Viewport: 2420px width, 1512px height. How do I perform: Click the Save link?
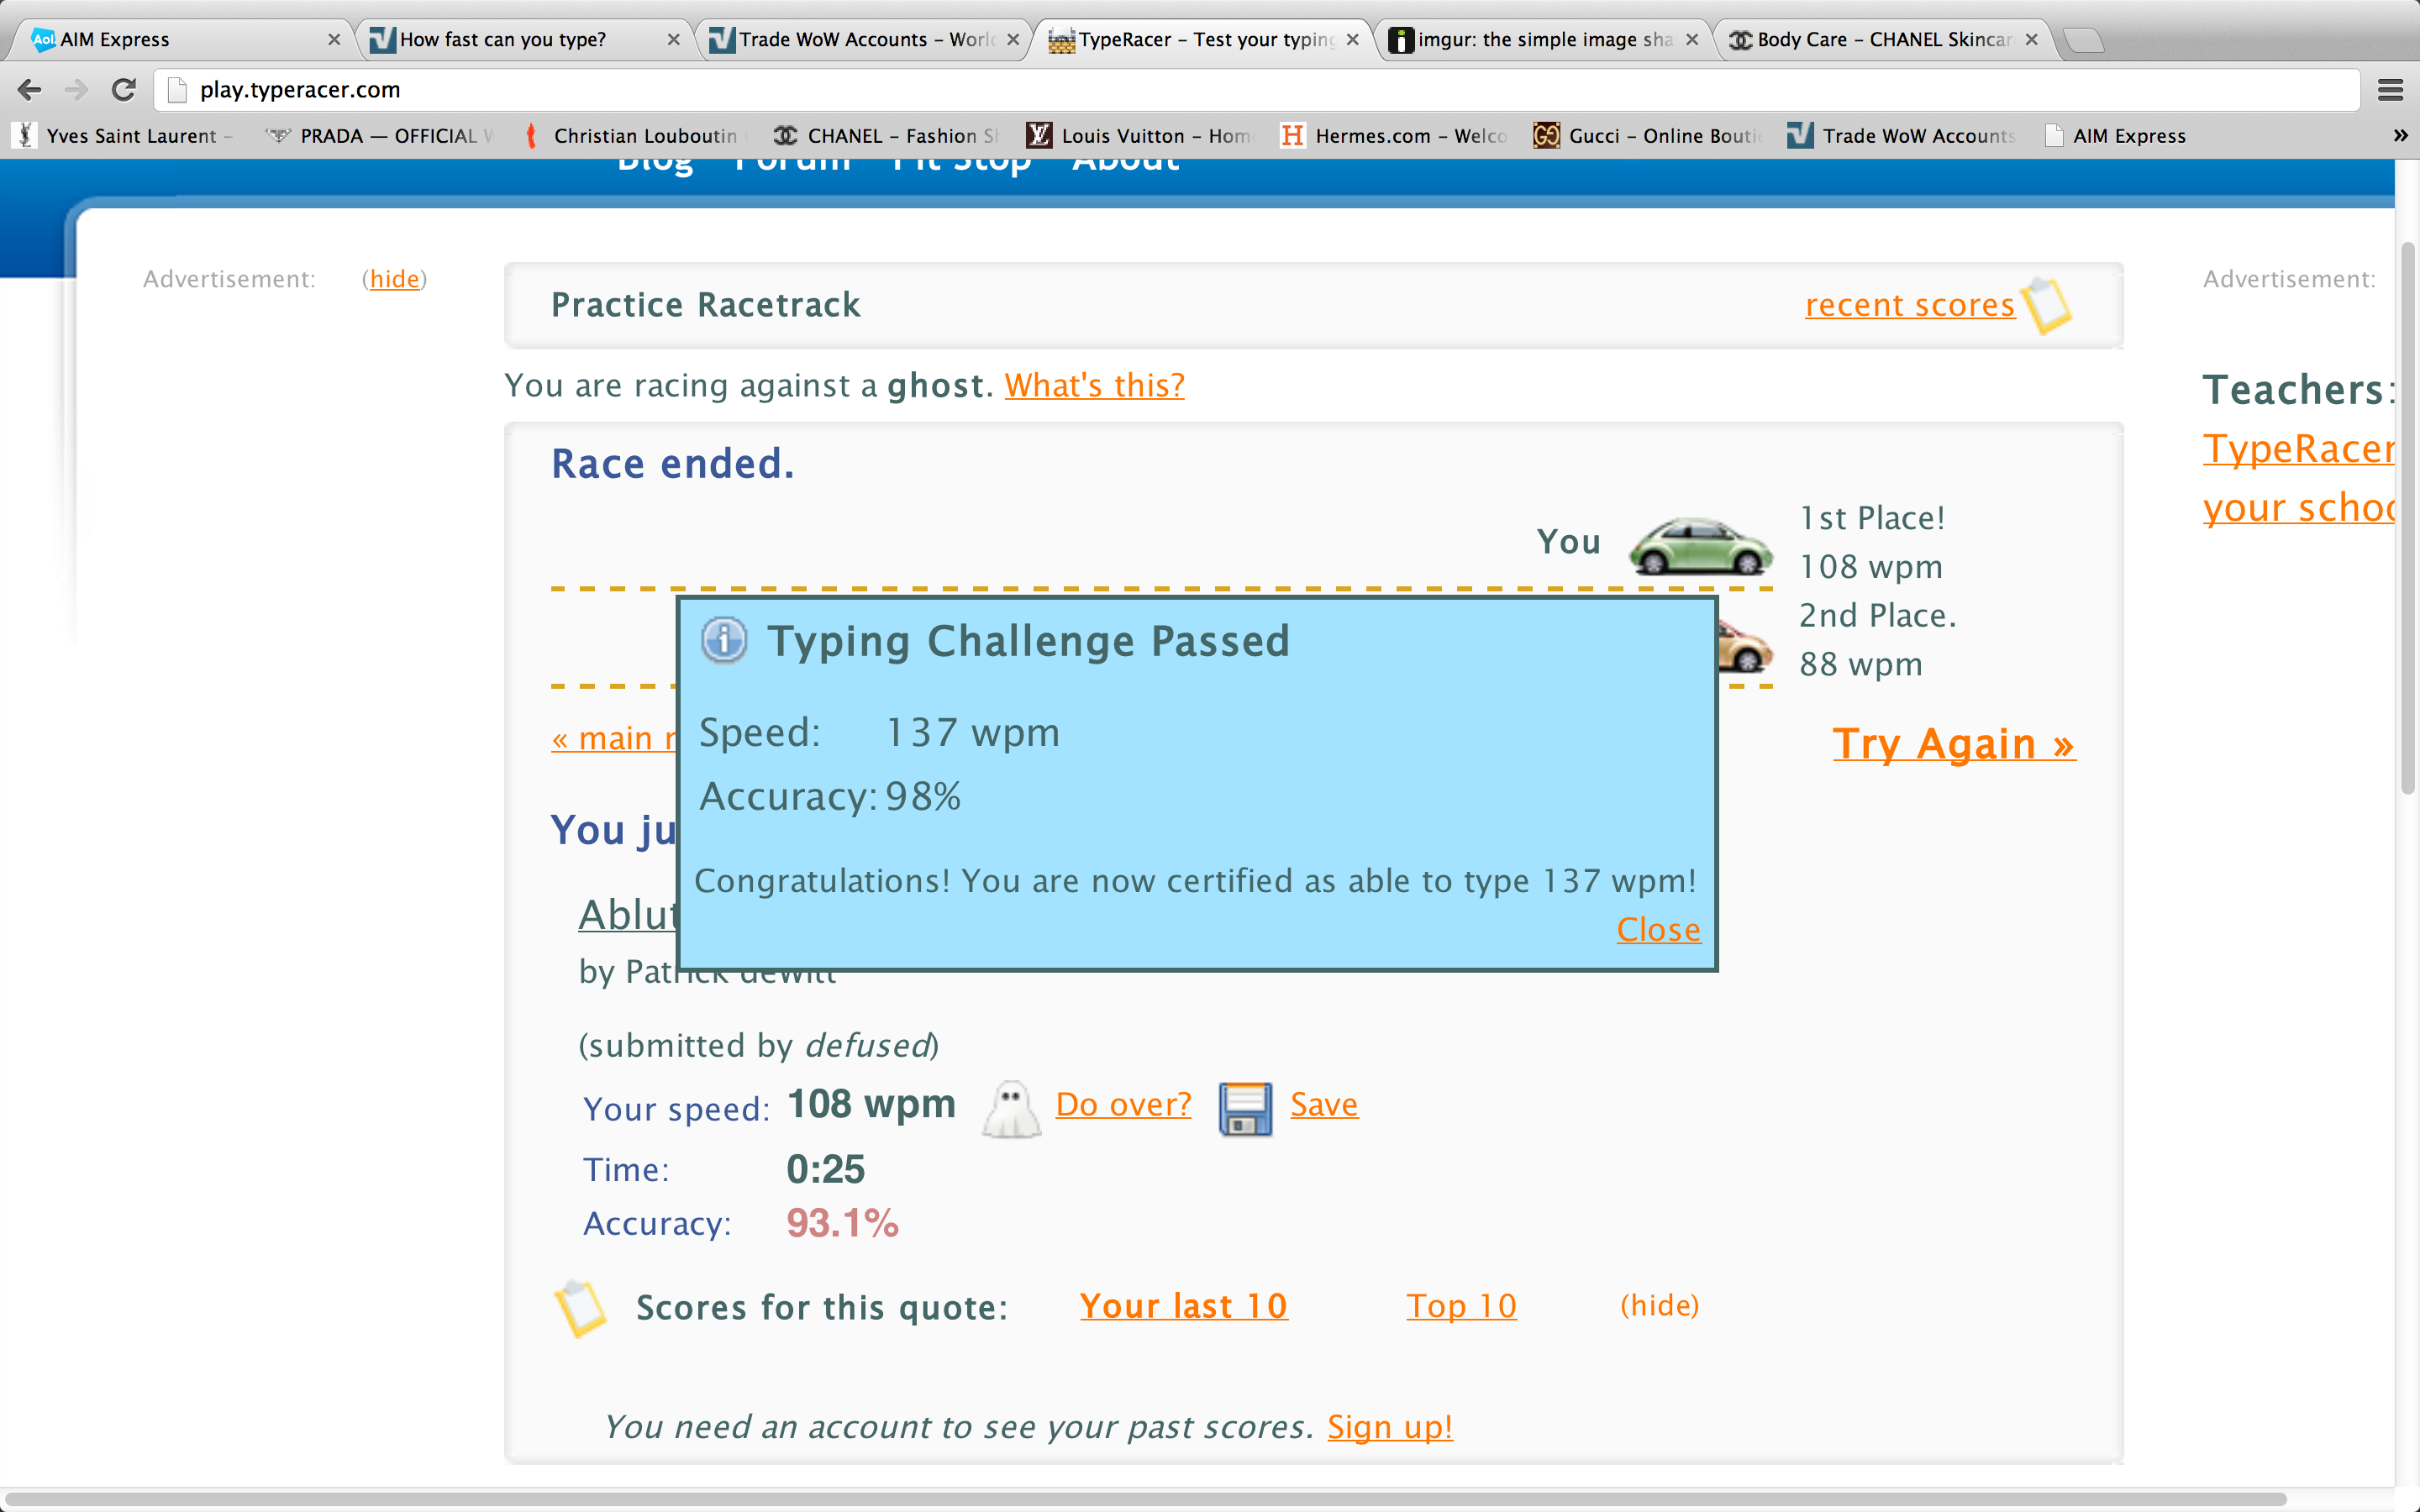1324,1104
